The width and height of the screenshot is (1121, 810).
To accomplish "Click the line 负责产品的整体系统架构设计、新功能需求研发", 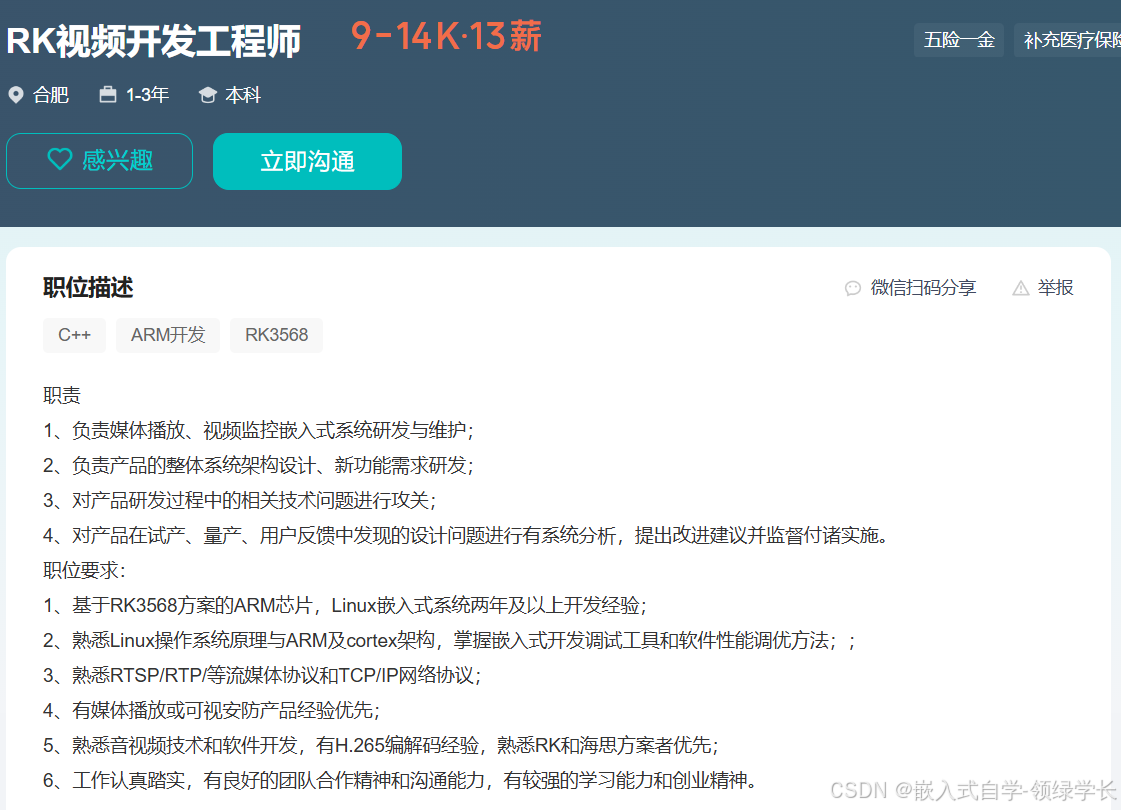I will click(258, 465).
